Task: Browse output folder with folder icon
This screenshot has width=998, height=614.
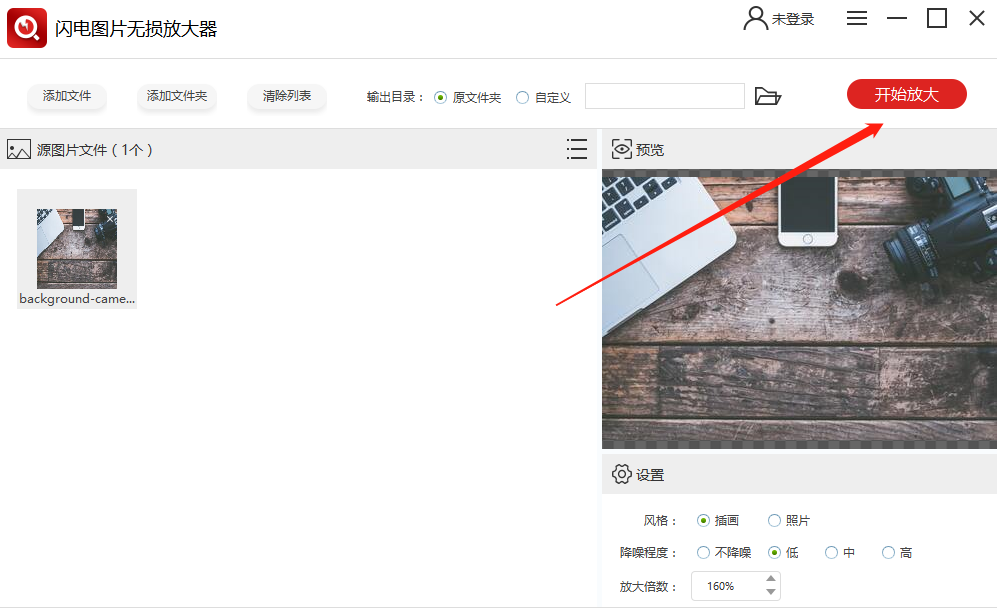Action: pos(768,96)
